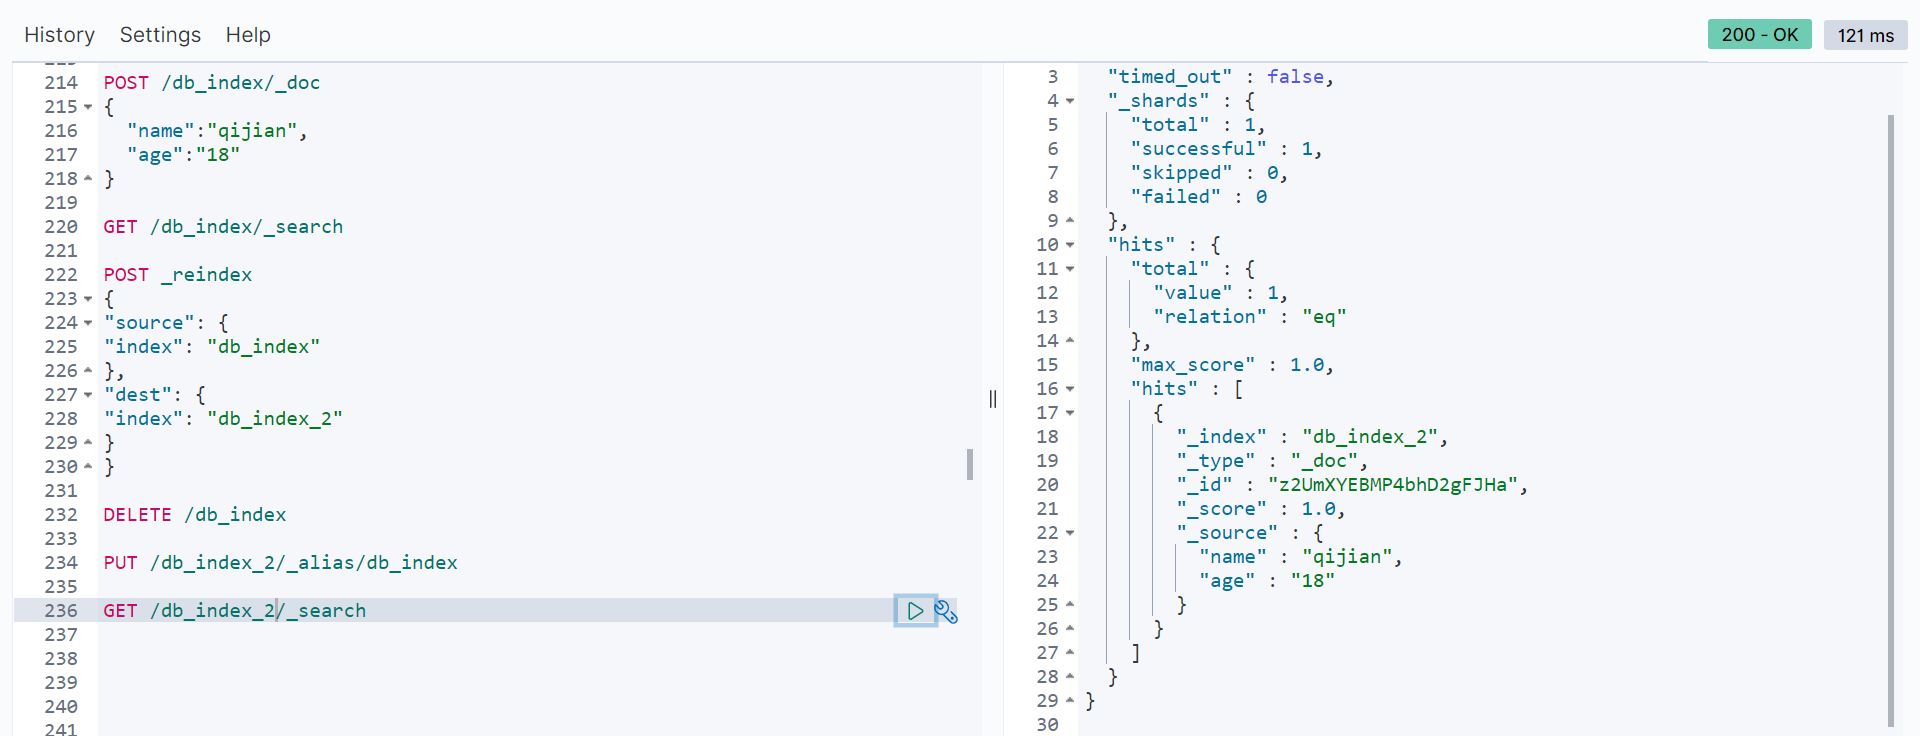The height and width of the screenshot is (736, 1920).
Task: Click the "age":"18" line in request
Action: coord(183,155)
